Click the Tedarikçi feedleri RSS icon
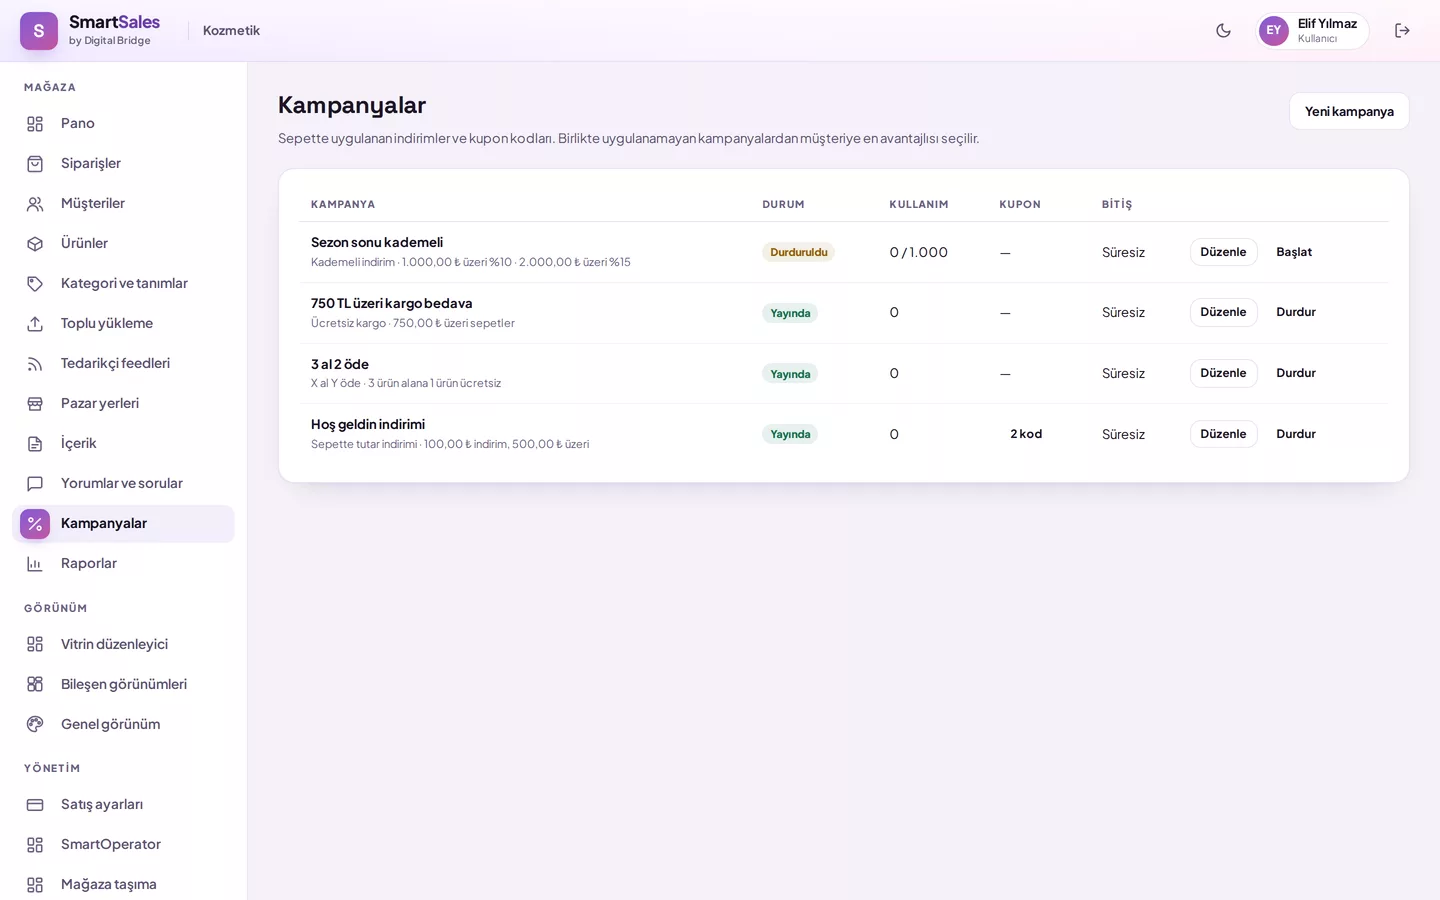This screenshot has height=900, width=1440. (x=35, y=364)
